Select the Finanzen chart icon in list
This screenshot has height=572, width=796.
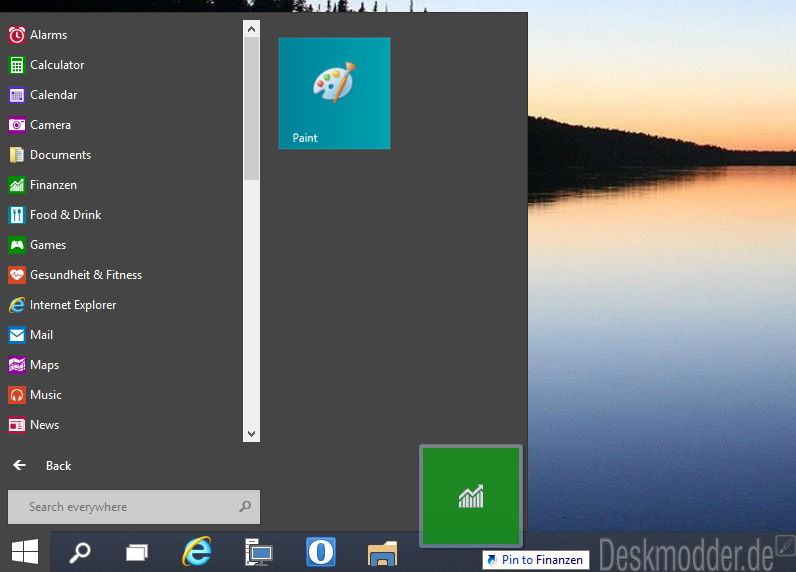point(17,185)
